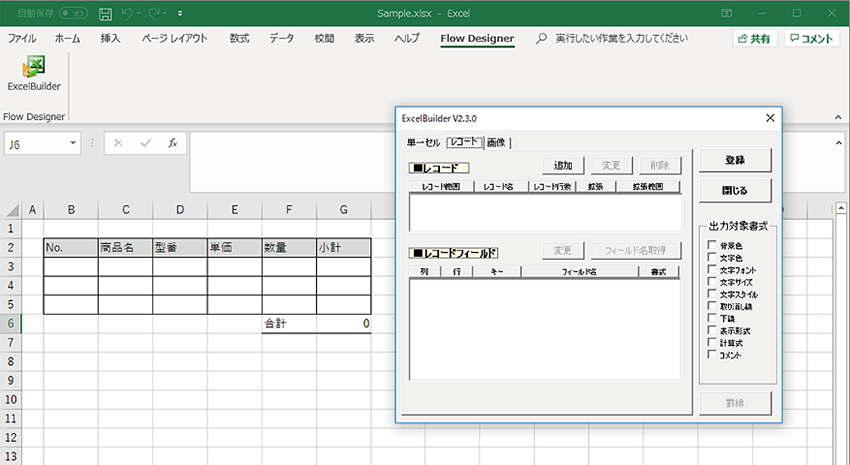Viewport: 850px width, 465px height.
Task: Click the formula bar input area
Action: point(510,162)
